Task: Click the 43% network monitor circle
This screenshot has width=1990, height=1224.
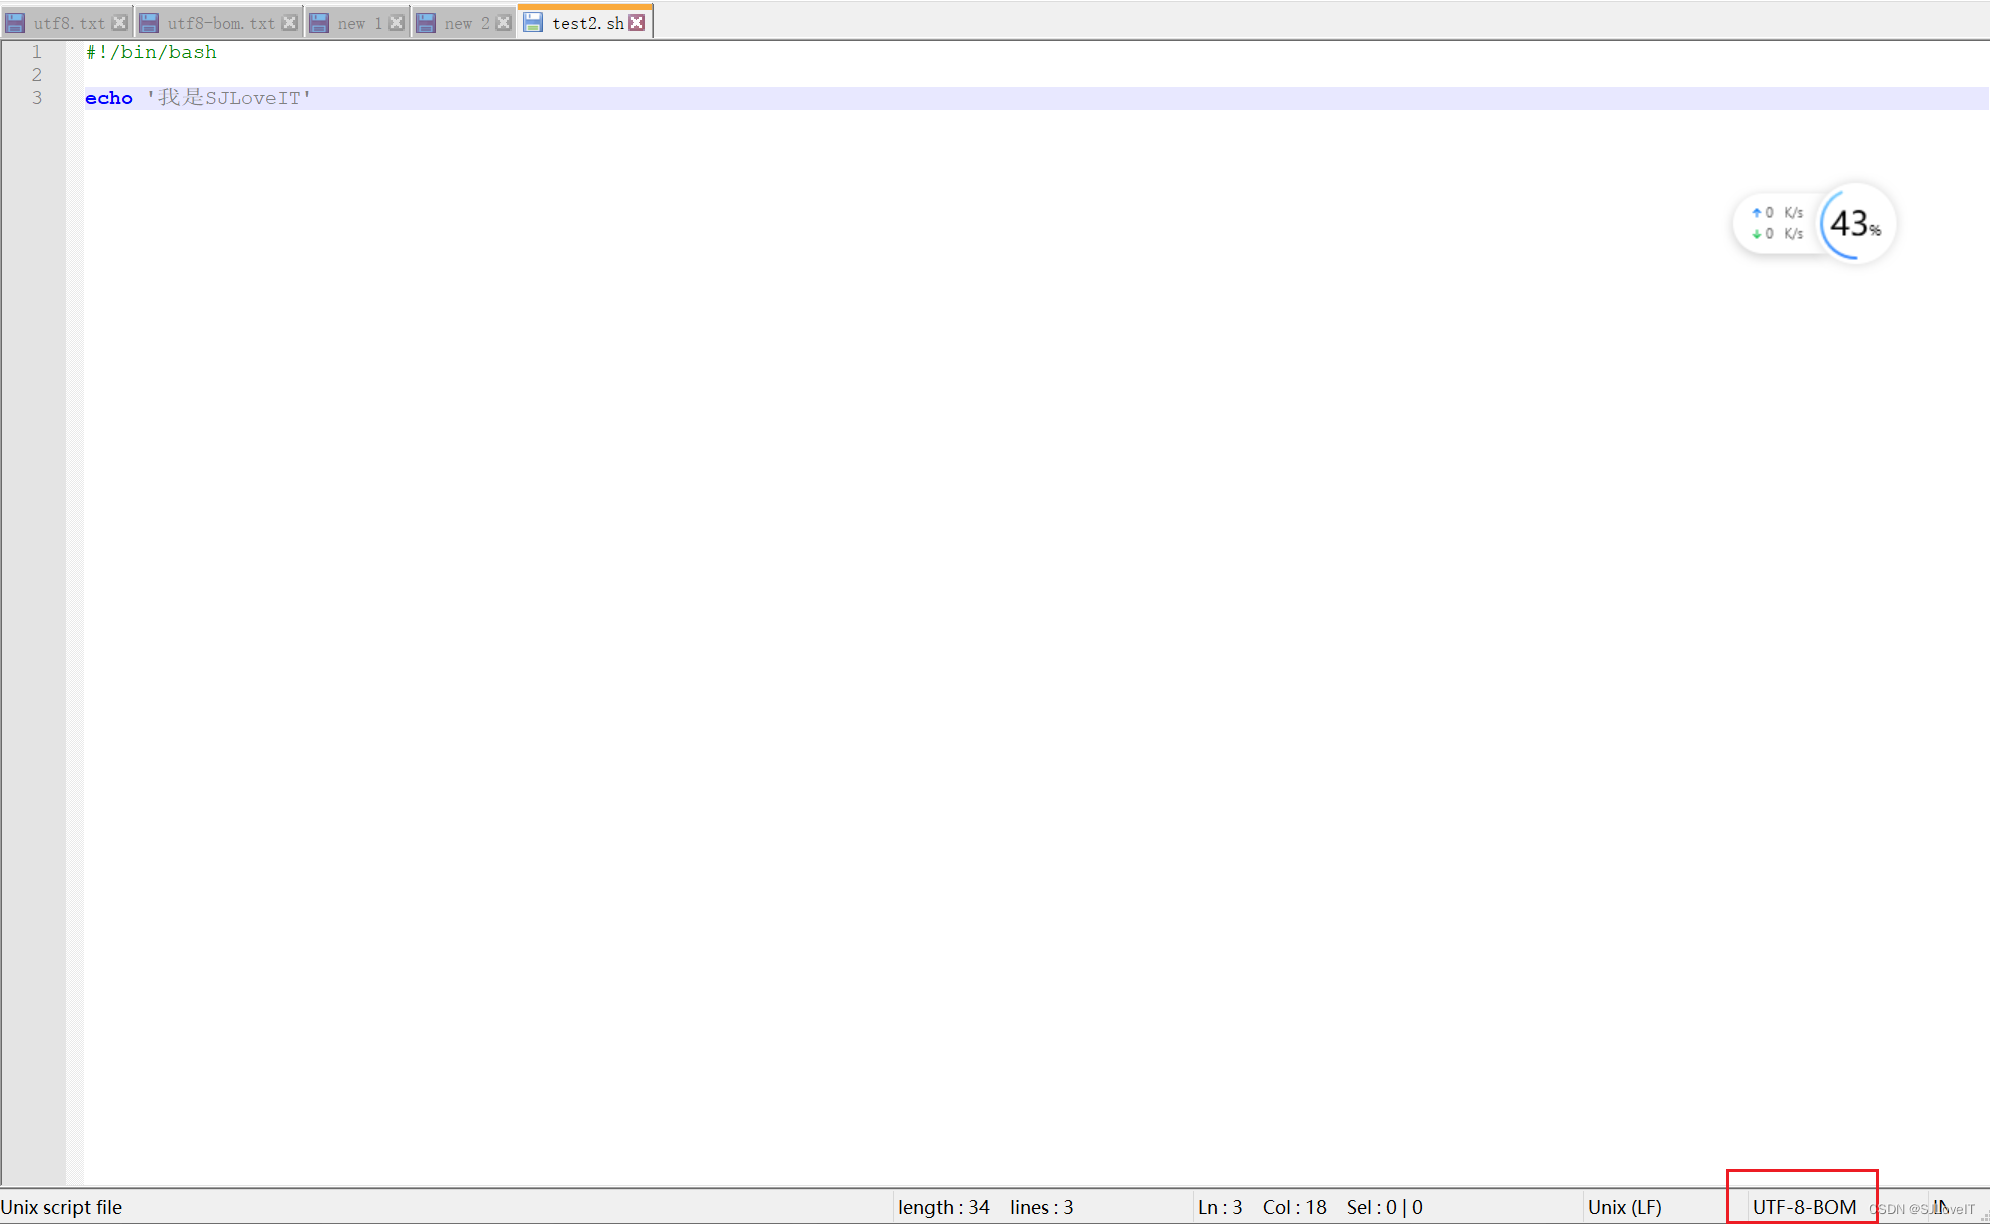Action: coord(1854,223)
